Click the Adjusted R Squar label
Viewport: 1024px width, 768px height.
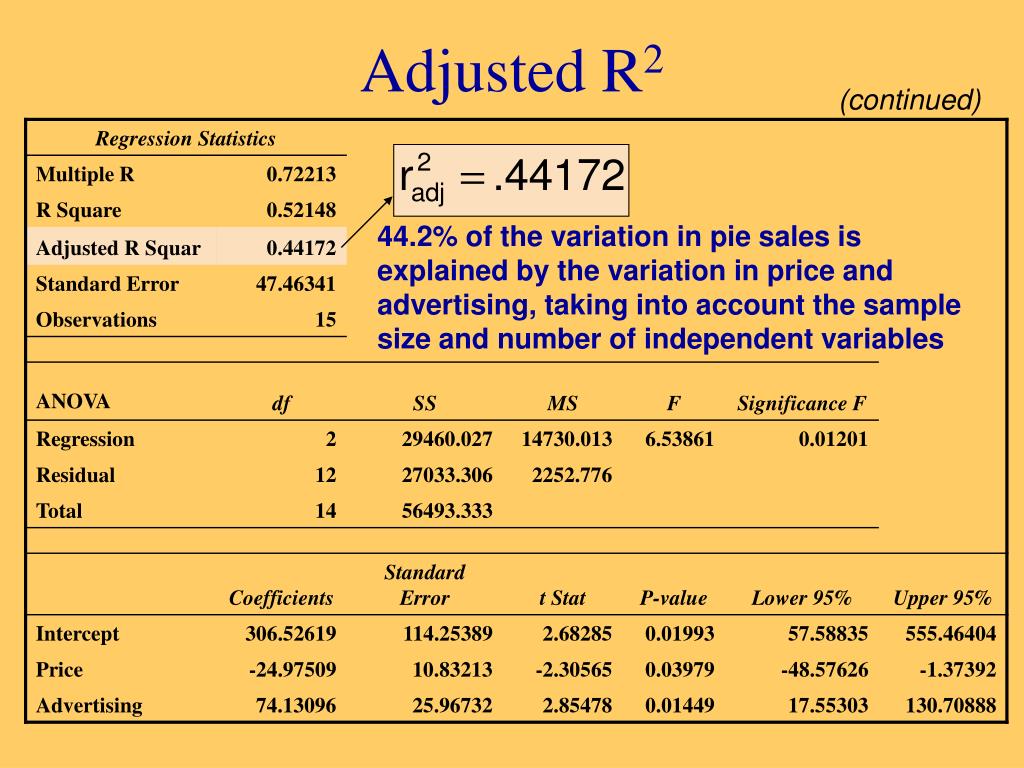coord(118,248)
